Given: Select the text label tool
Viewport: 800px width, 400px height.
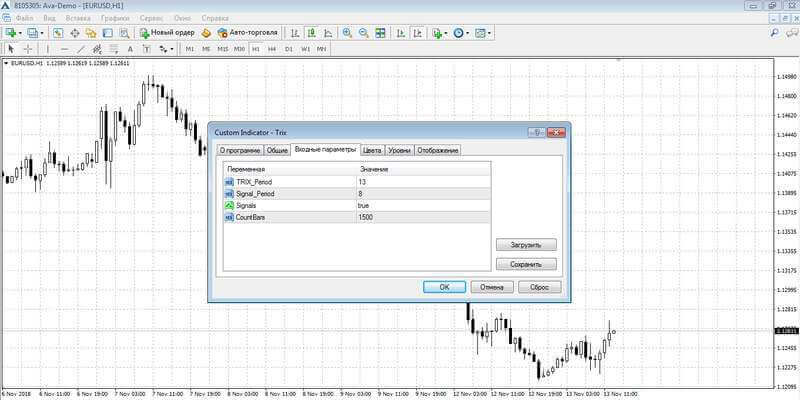Looking at the screenshot, I should [x=146, y=49].
